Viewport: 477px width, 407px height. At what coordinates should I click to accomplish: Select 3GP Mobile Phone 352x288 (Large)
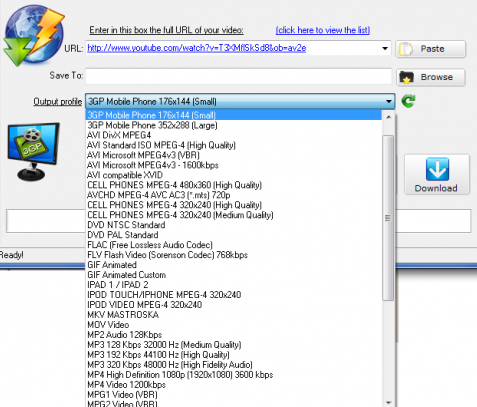click(234, 125)
